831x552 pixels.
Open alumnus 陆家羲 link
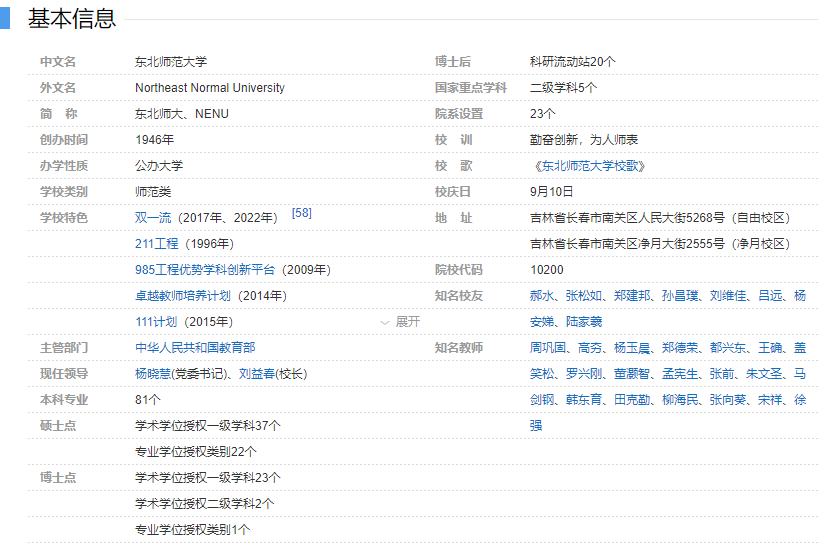coord(583,322)
